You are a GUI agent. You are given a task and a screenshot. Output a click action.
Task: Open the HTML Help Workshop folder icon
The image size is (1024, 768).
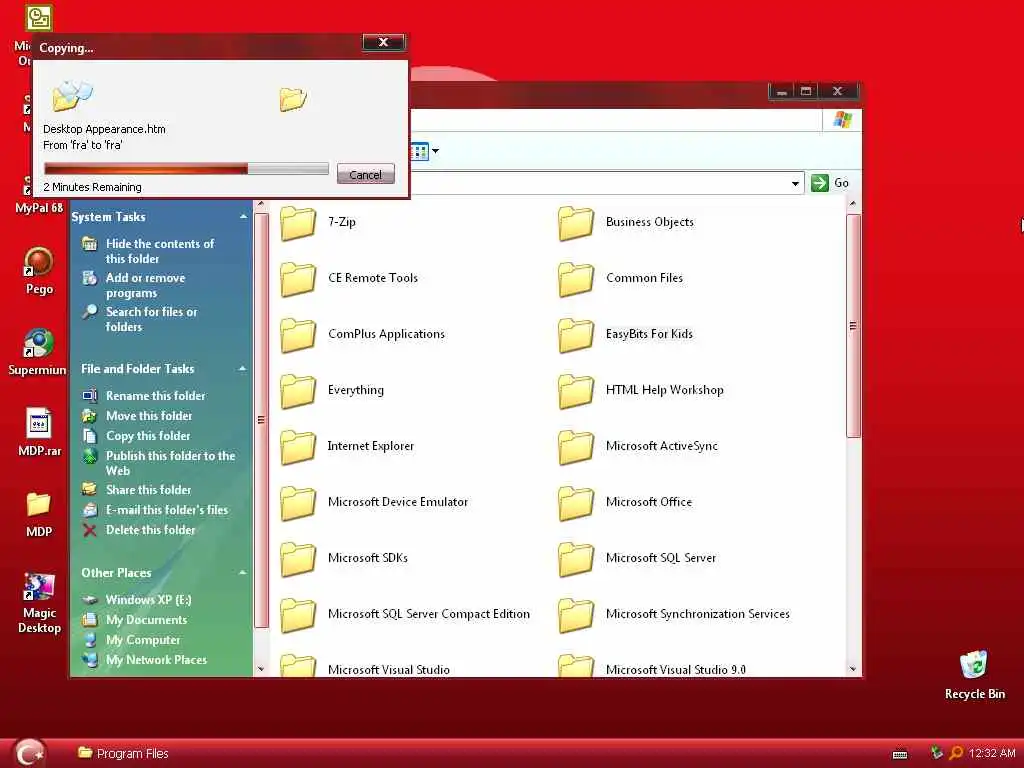click(576, 391)
